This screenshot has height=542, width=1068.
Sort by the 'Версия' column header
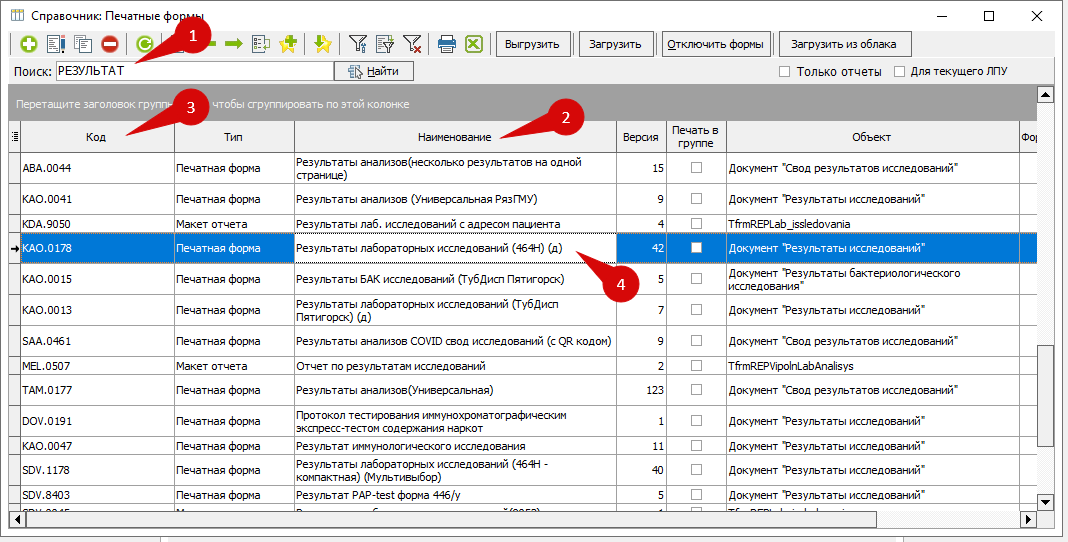[640, 137]
